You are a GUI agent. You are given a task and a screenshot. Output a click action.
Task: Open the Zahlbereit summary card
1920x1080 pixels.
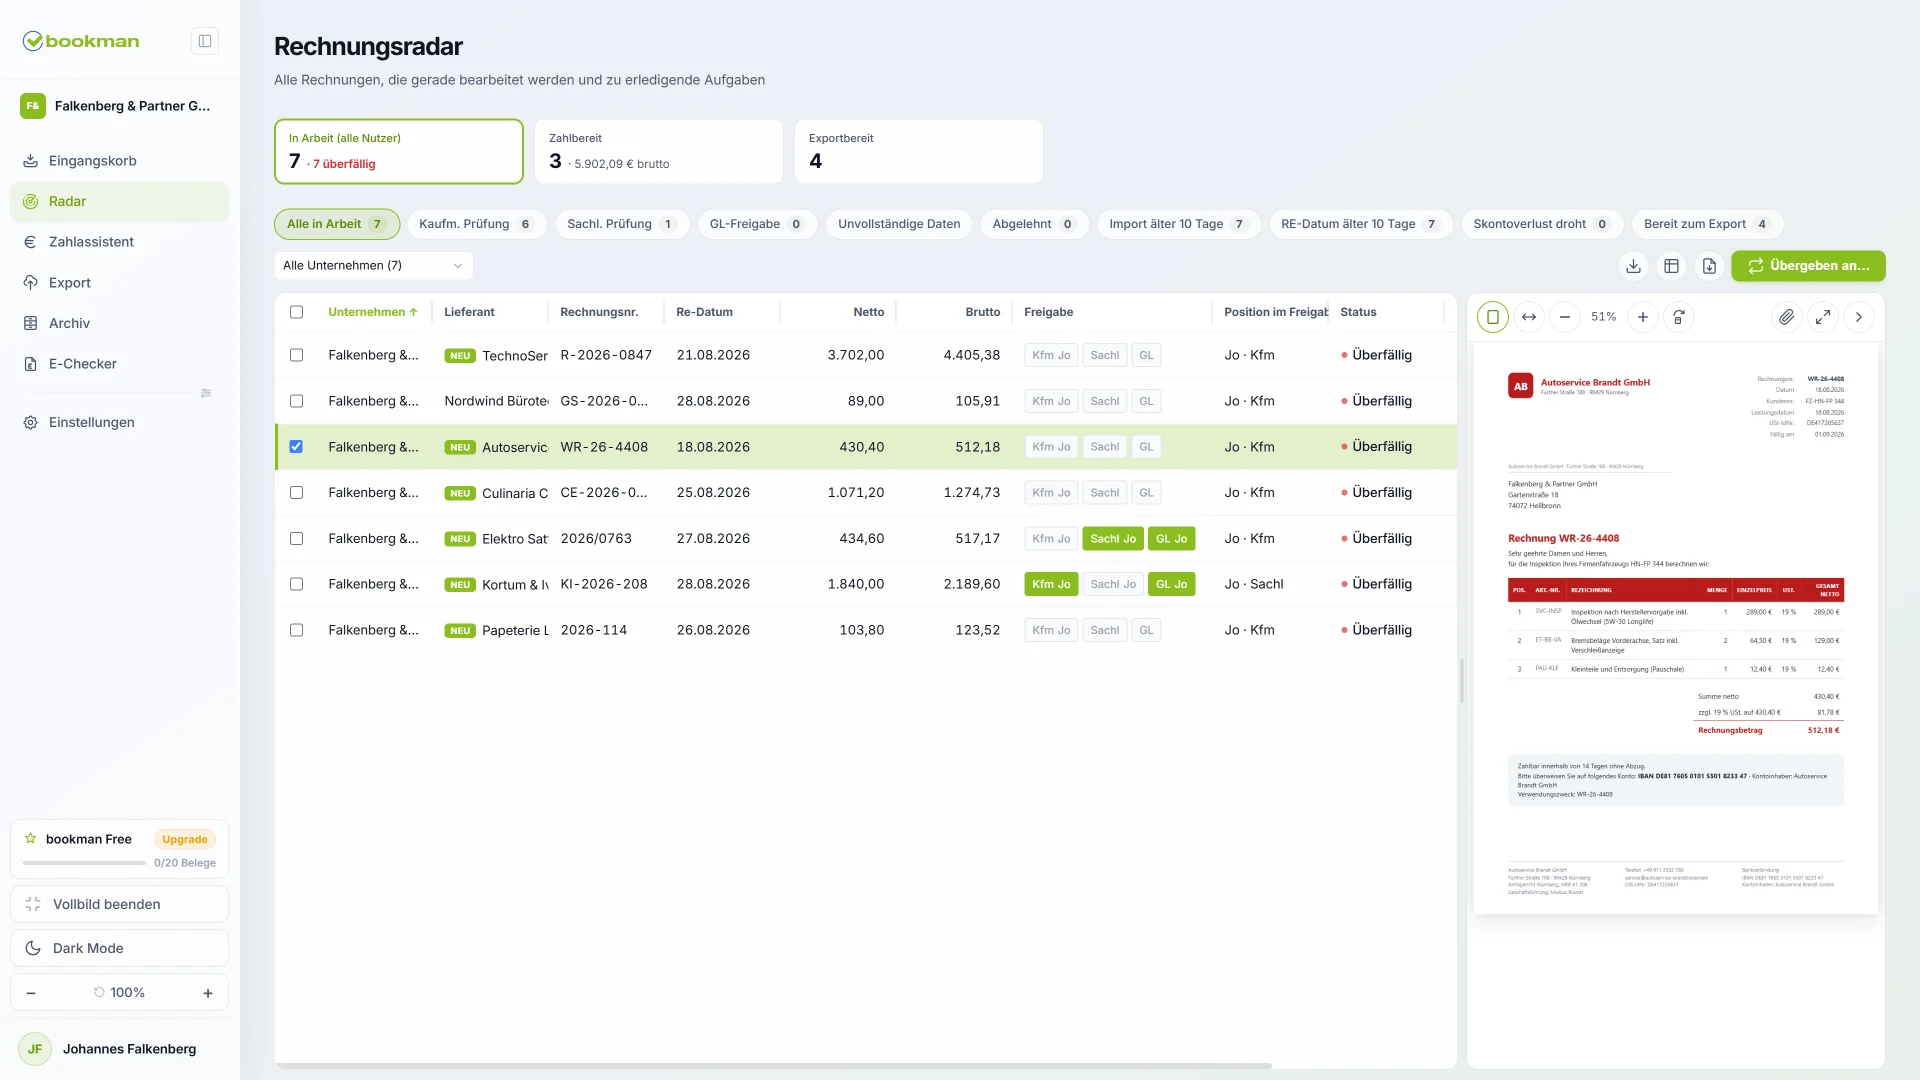[658, 152]
